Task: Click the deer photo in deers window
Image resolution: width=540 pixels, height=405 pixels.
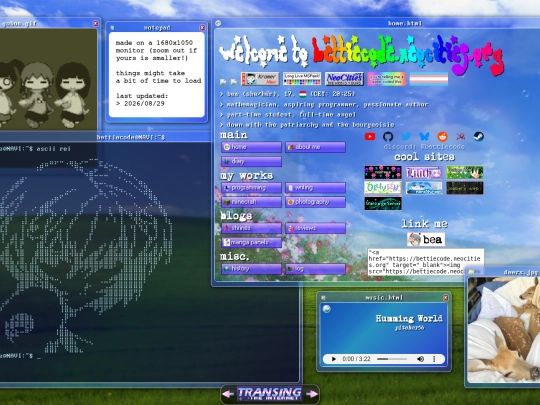Action: click(504, 330)
